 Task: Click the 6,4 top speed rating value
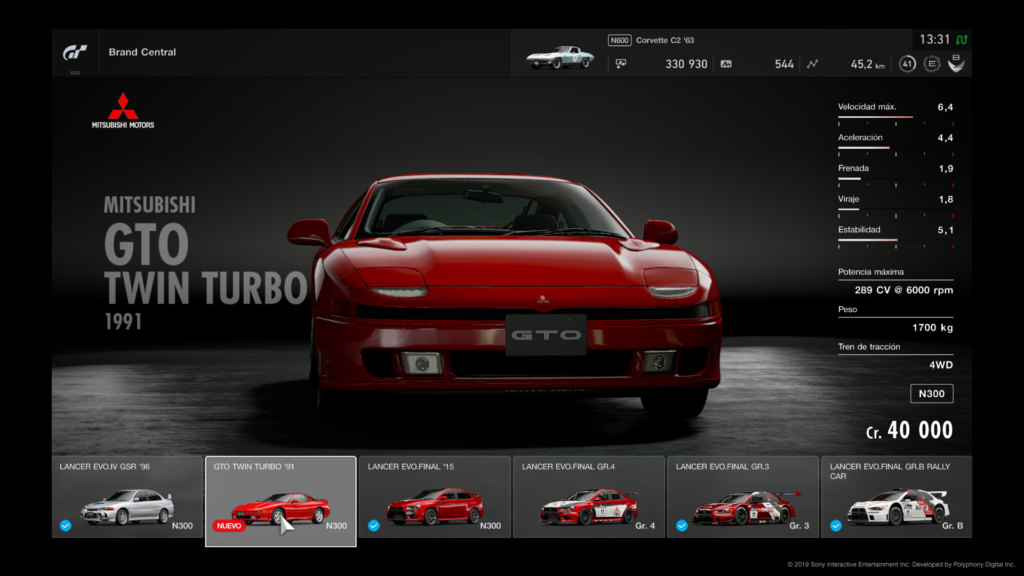[945, 107]
